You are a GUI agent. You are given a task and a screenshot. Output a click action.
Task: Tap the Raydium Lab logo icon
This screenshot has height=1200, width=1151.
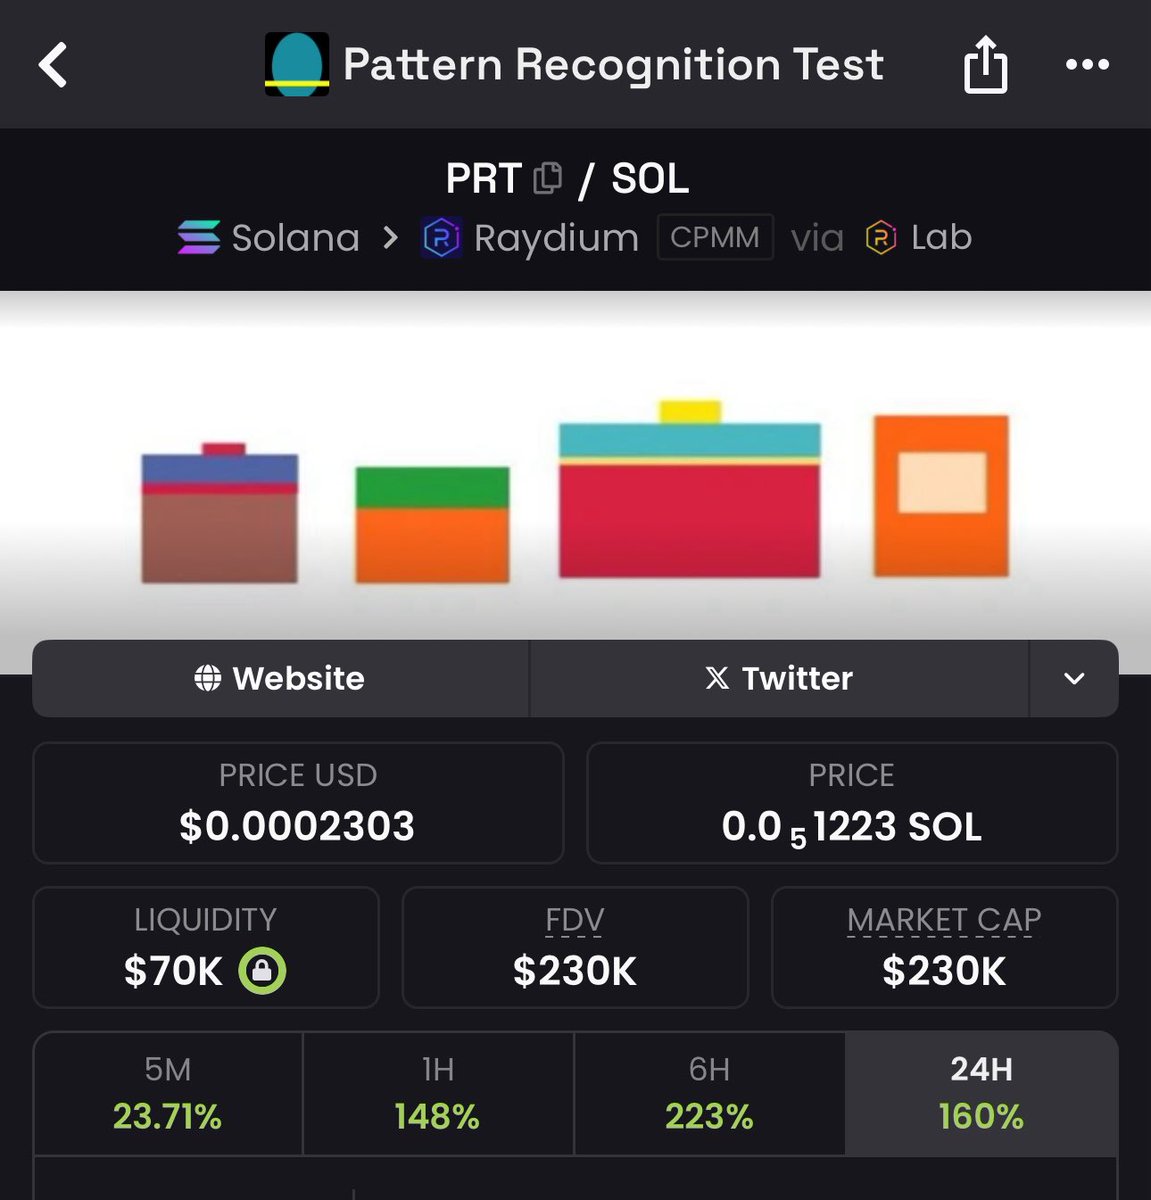click(x=881, y=238)
